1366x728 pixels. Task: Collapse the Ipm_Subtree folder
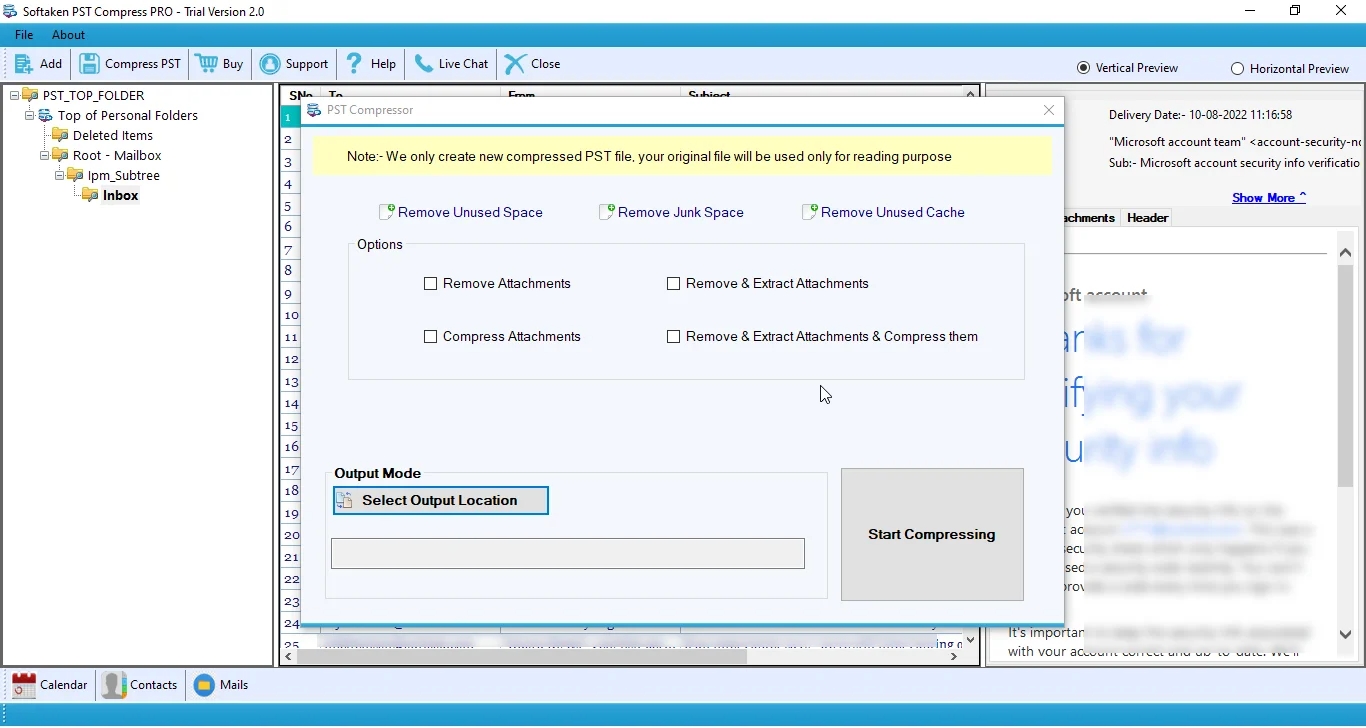(x=60, y=174)
